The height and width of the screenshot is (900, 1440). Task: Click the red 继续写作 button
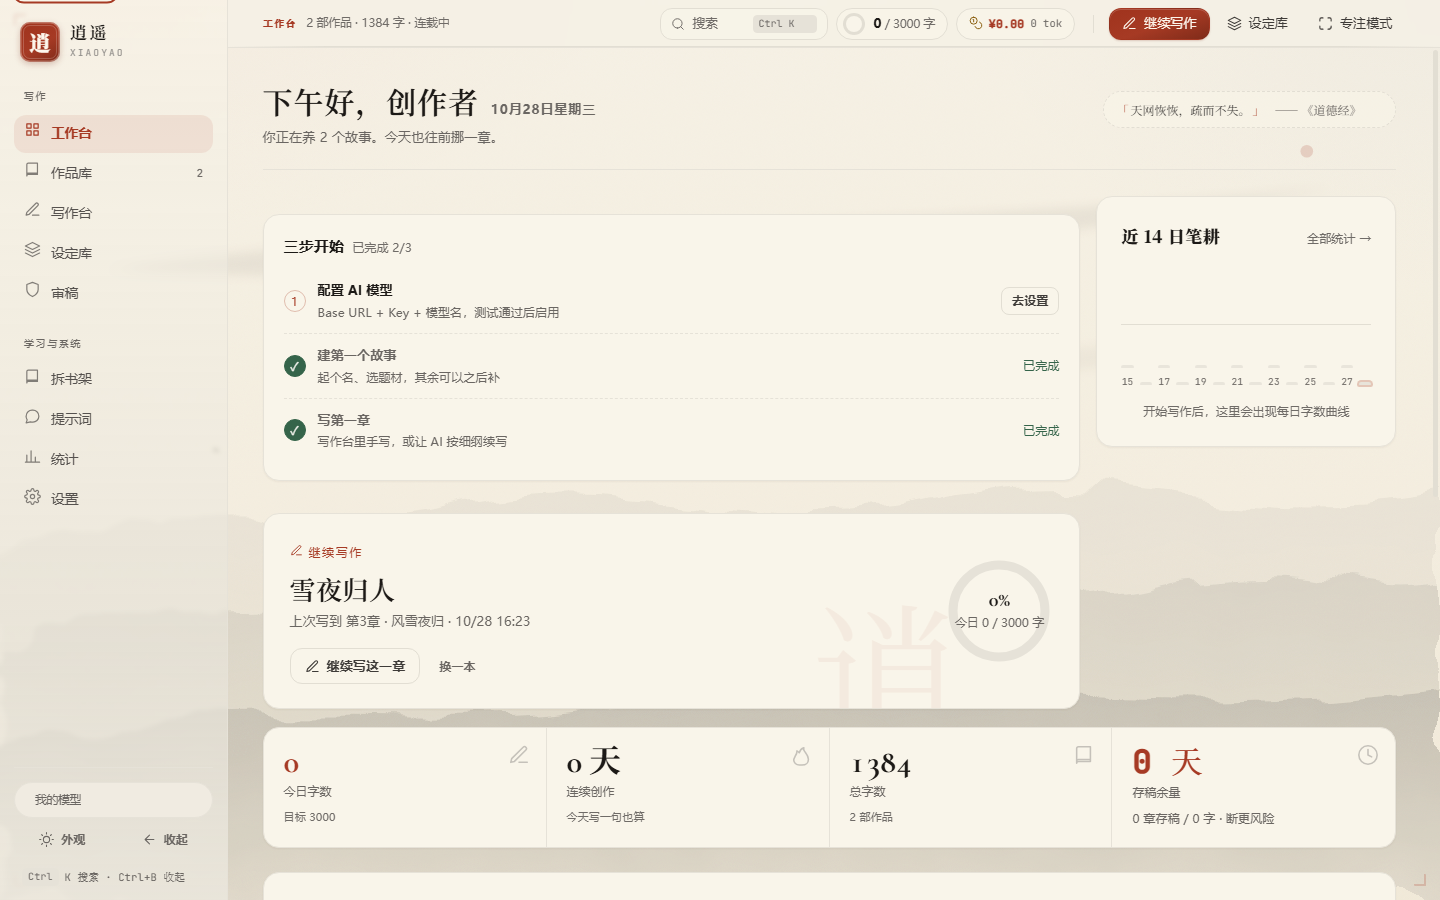[x=1159, y=24]
